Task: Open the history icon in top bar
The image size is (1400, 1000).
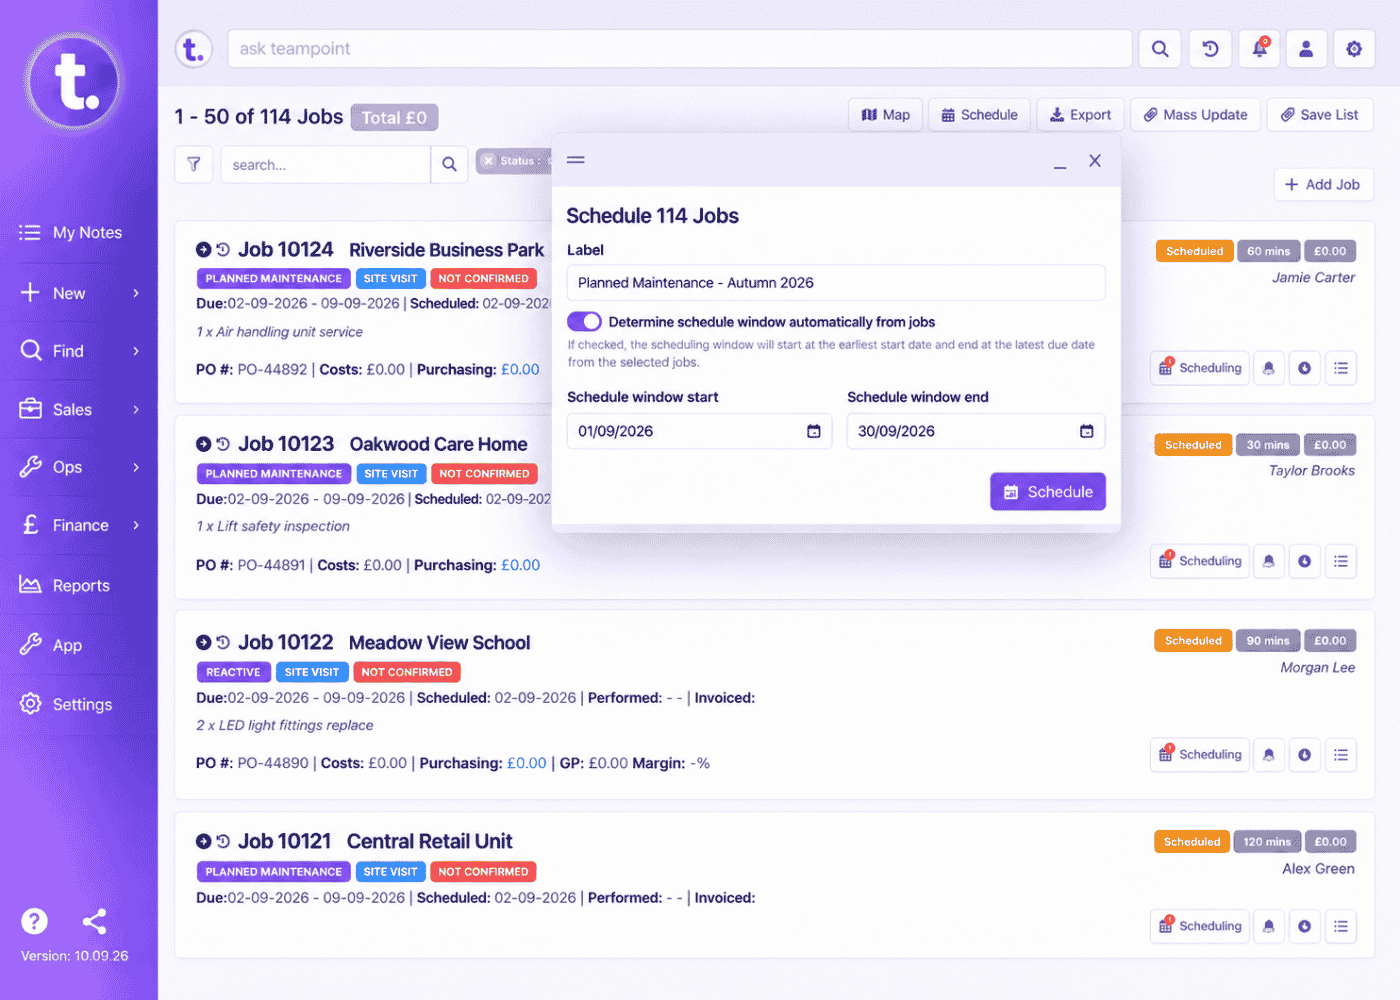Action: [1210, 49]
